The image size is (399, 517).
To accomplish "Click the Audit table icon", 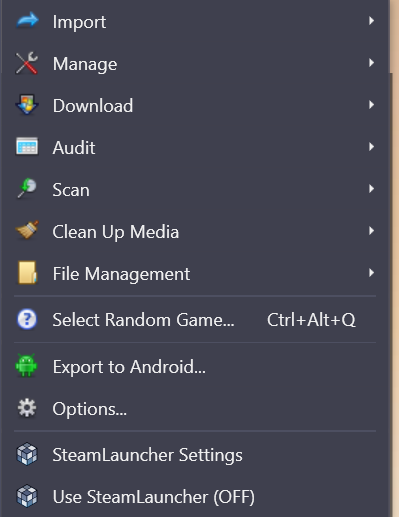I will (27, 147).
